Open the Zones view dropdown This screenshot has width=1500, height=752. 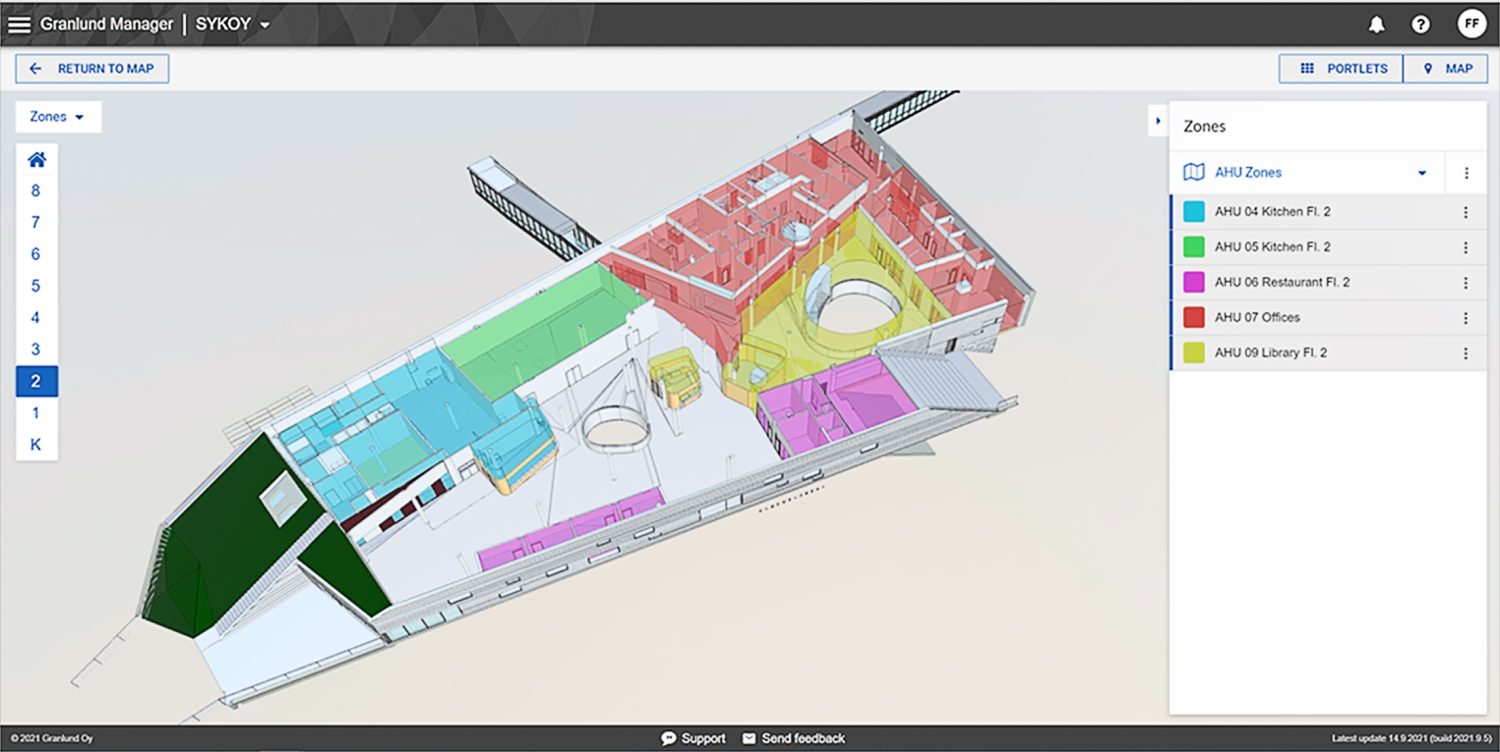[x=57, y=117]
